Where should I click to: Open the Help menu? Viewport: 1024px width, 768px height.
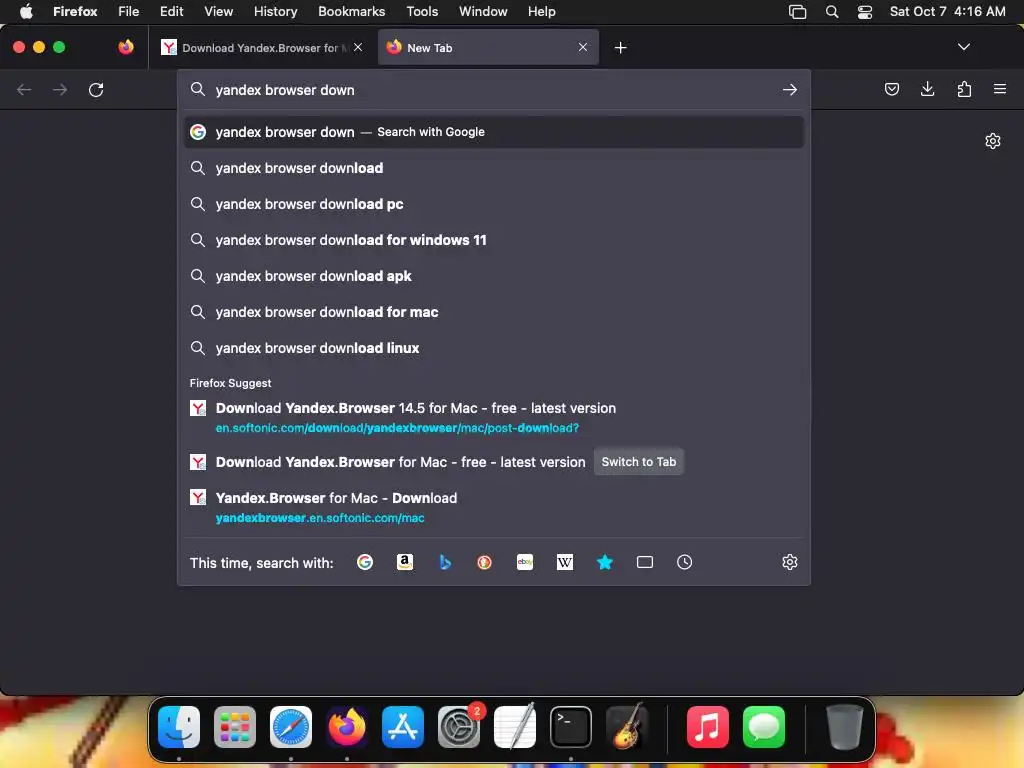click(541, 12)
